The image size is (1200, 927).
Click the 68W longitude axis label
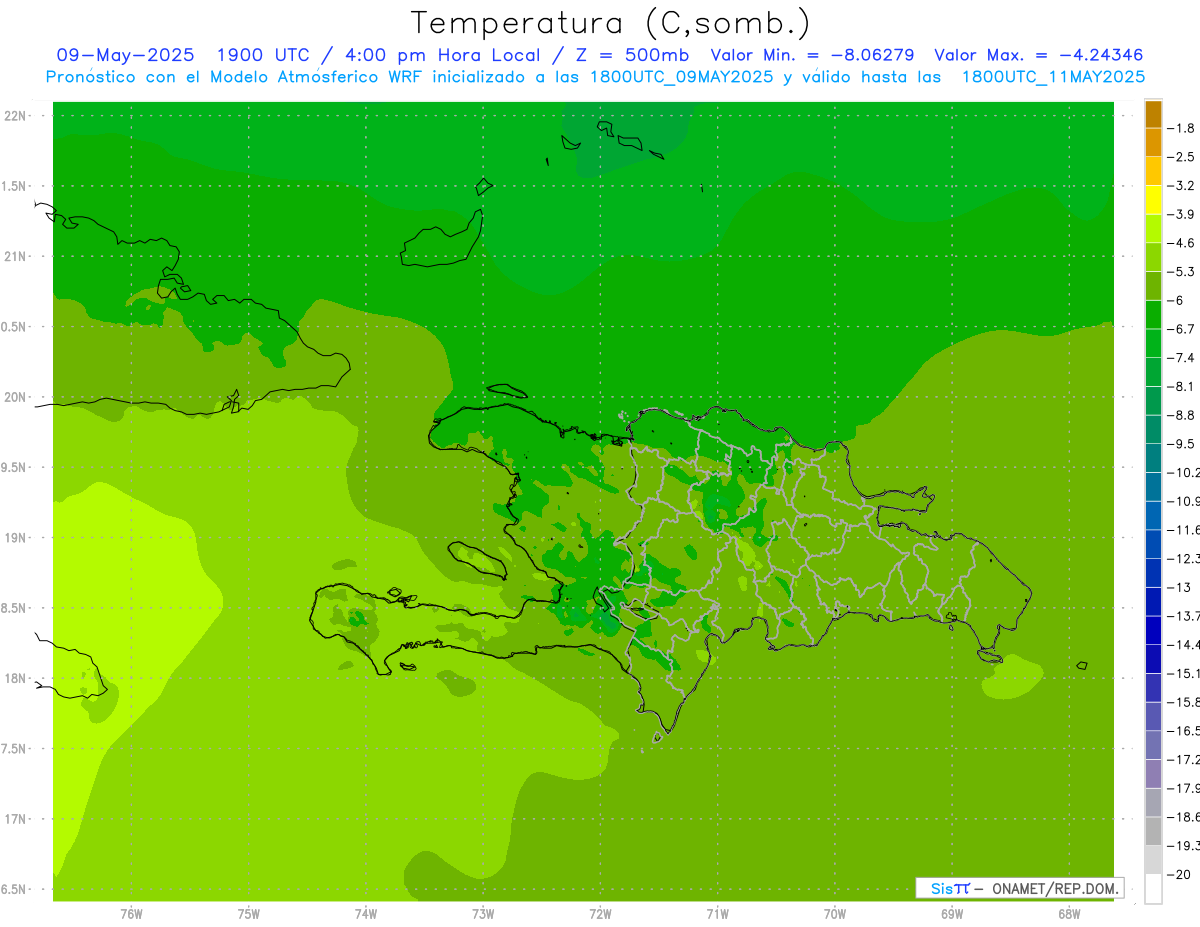pyautogui.click(x=1069, y=914)
